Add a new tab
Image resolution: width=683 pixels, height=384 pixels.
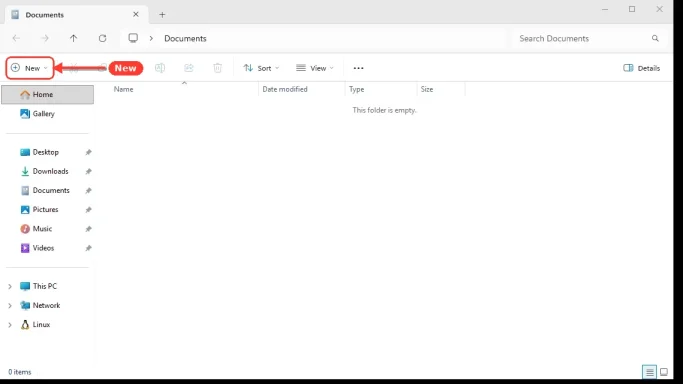162,15
